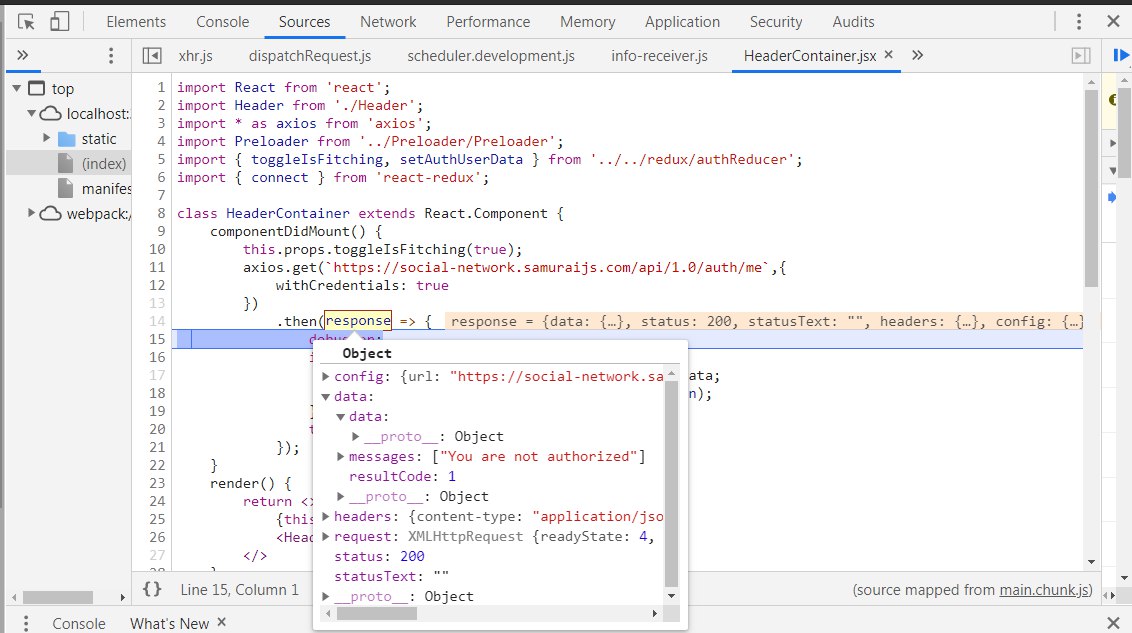Select the manifest file in navigator
1132x633 pixels.
coord(106,188)
